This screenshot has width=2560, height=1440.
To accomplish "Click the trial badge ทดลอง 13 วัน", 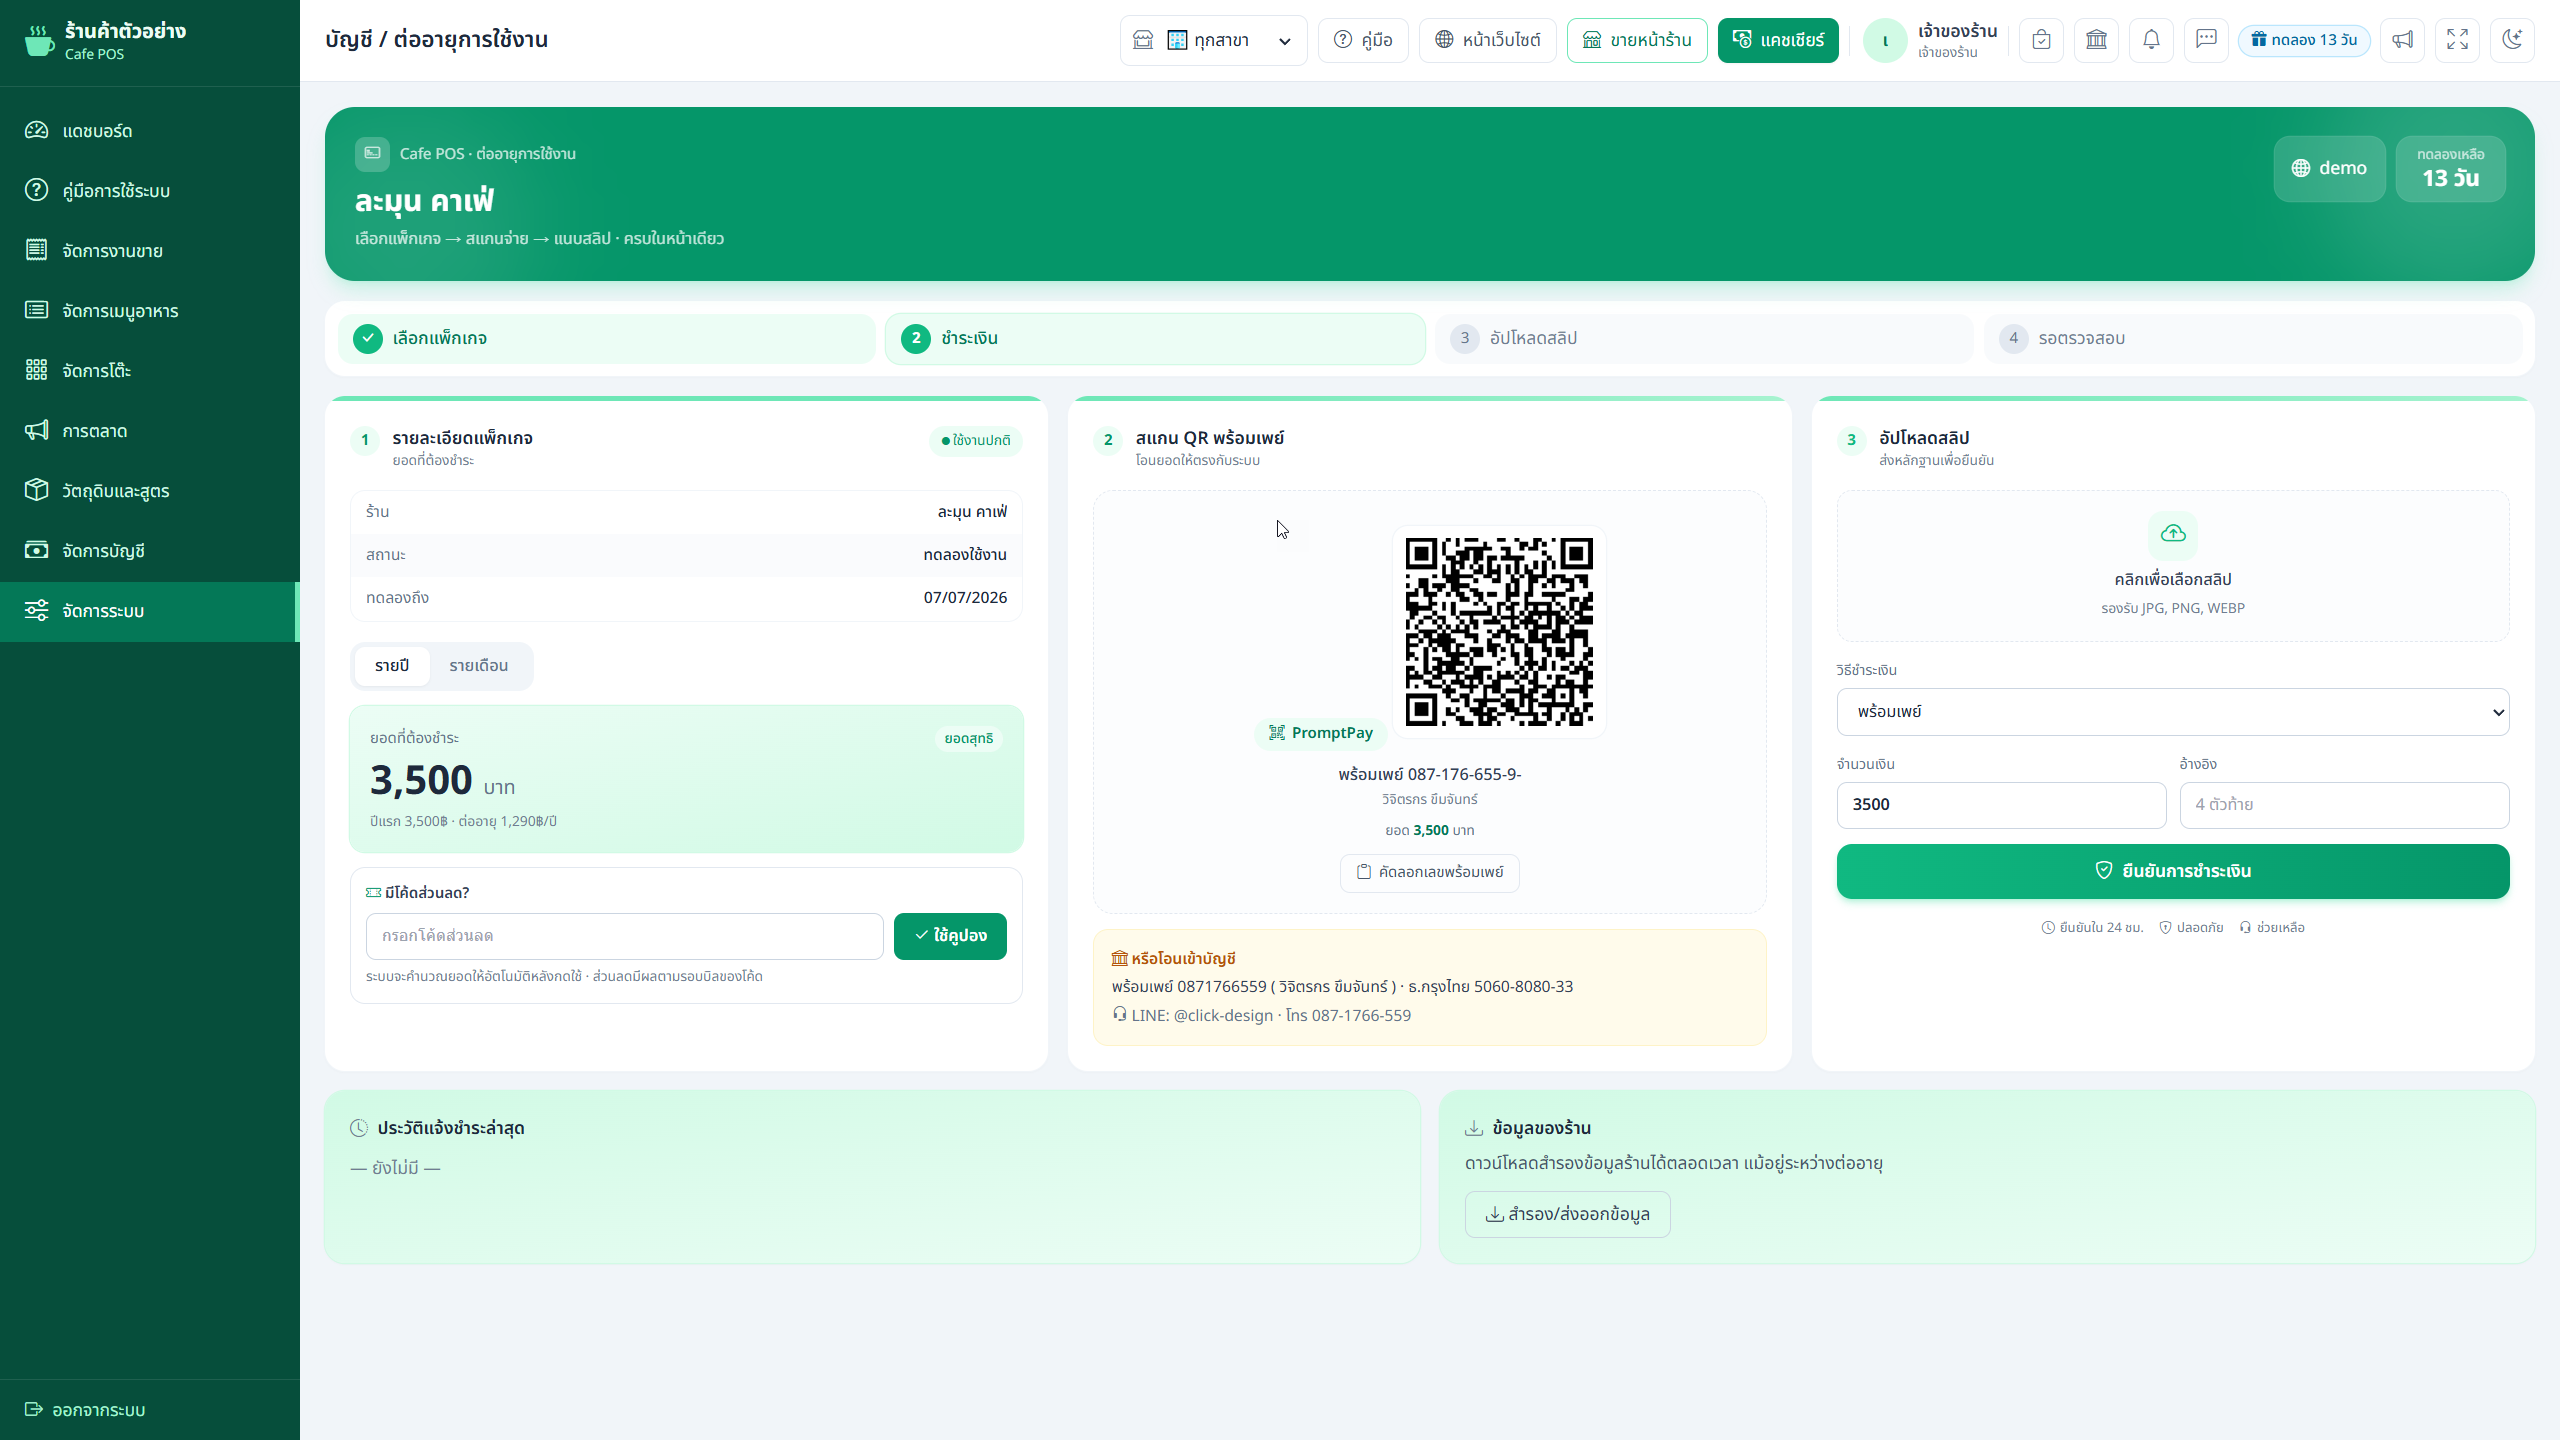I will pyautogui.click(x=2304, y=40).
